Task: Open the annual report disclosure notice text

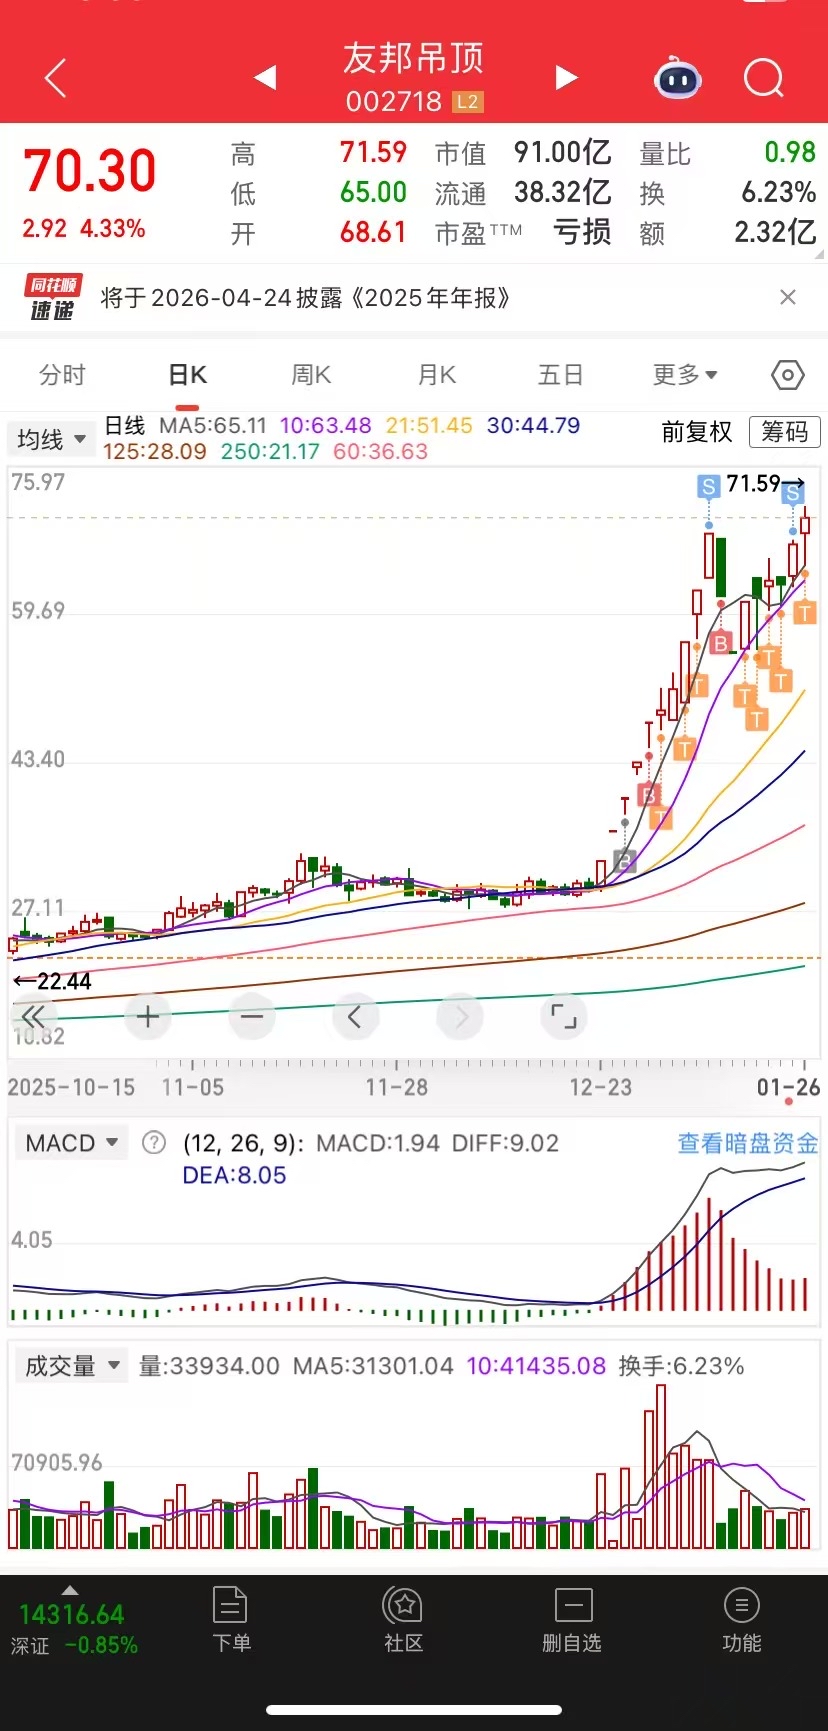Action: coord(305,298)
